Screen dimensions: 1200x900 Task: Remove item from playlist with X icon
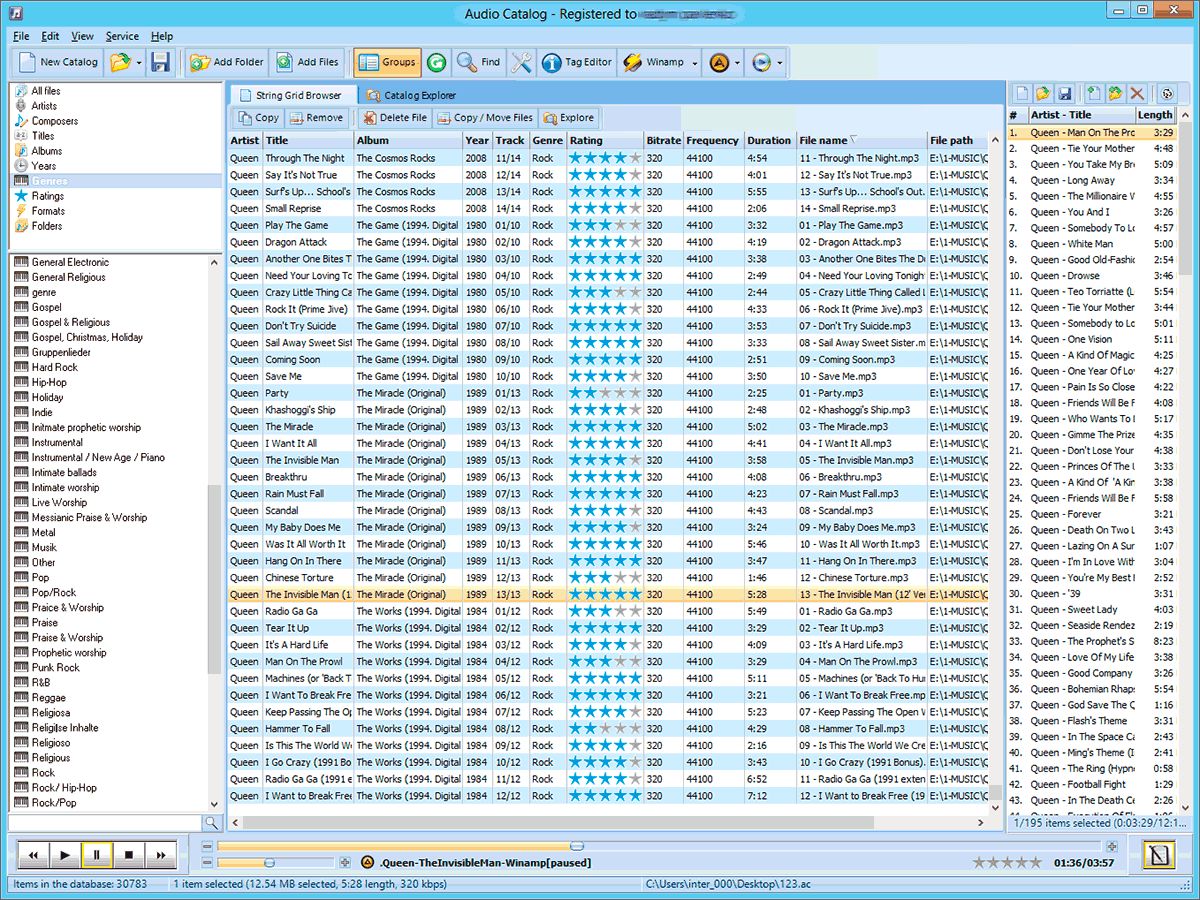pos(1137,93)
